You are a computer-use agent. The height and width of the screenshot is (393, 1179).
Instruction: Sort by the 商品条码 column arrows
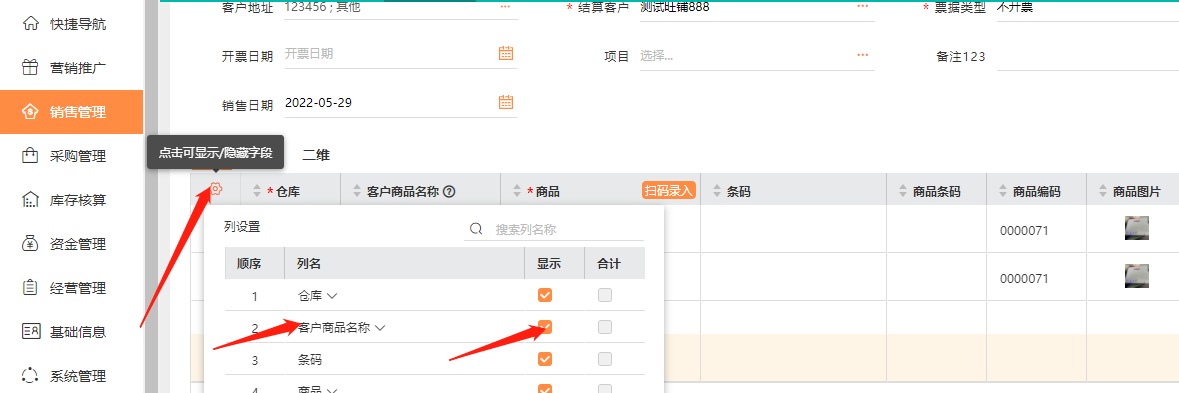pyautogui.click(x=902, y=192)
